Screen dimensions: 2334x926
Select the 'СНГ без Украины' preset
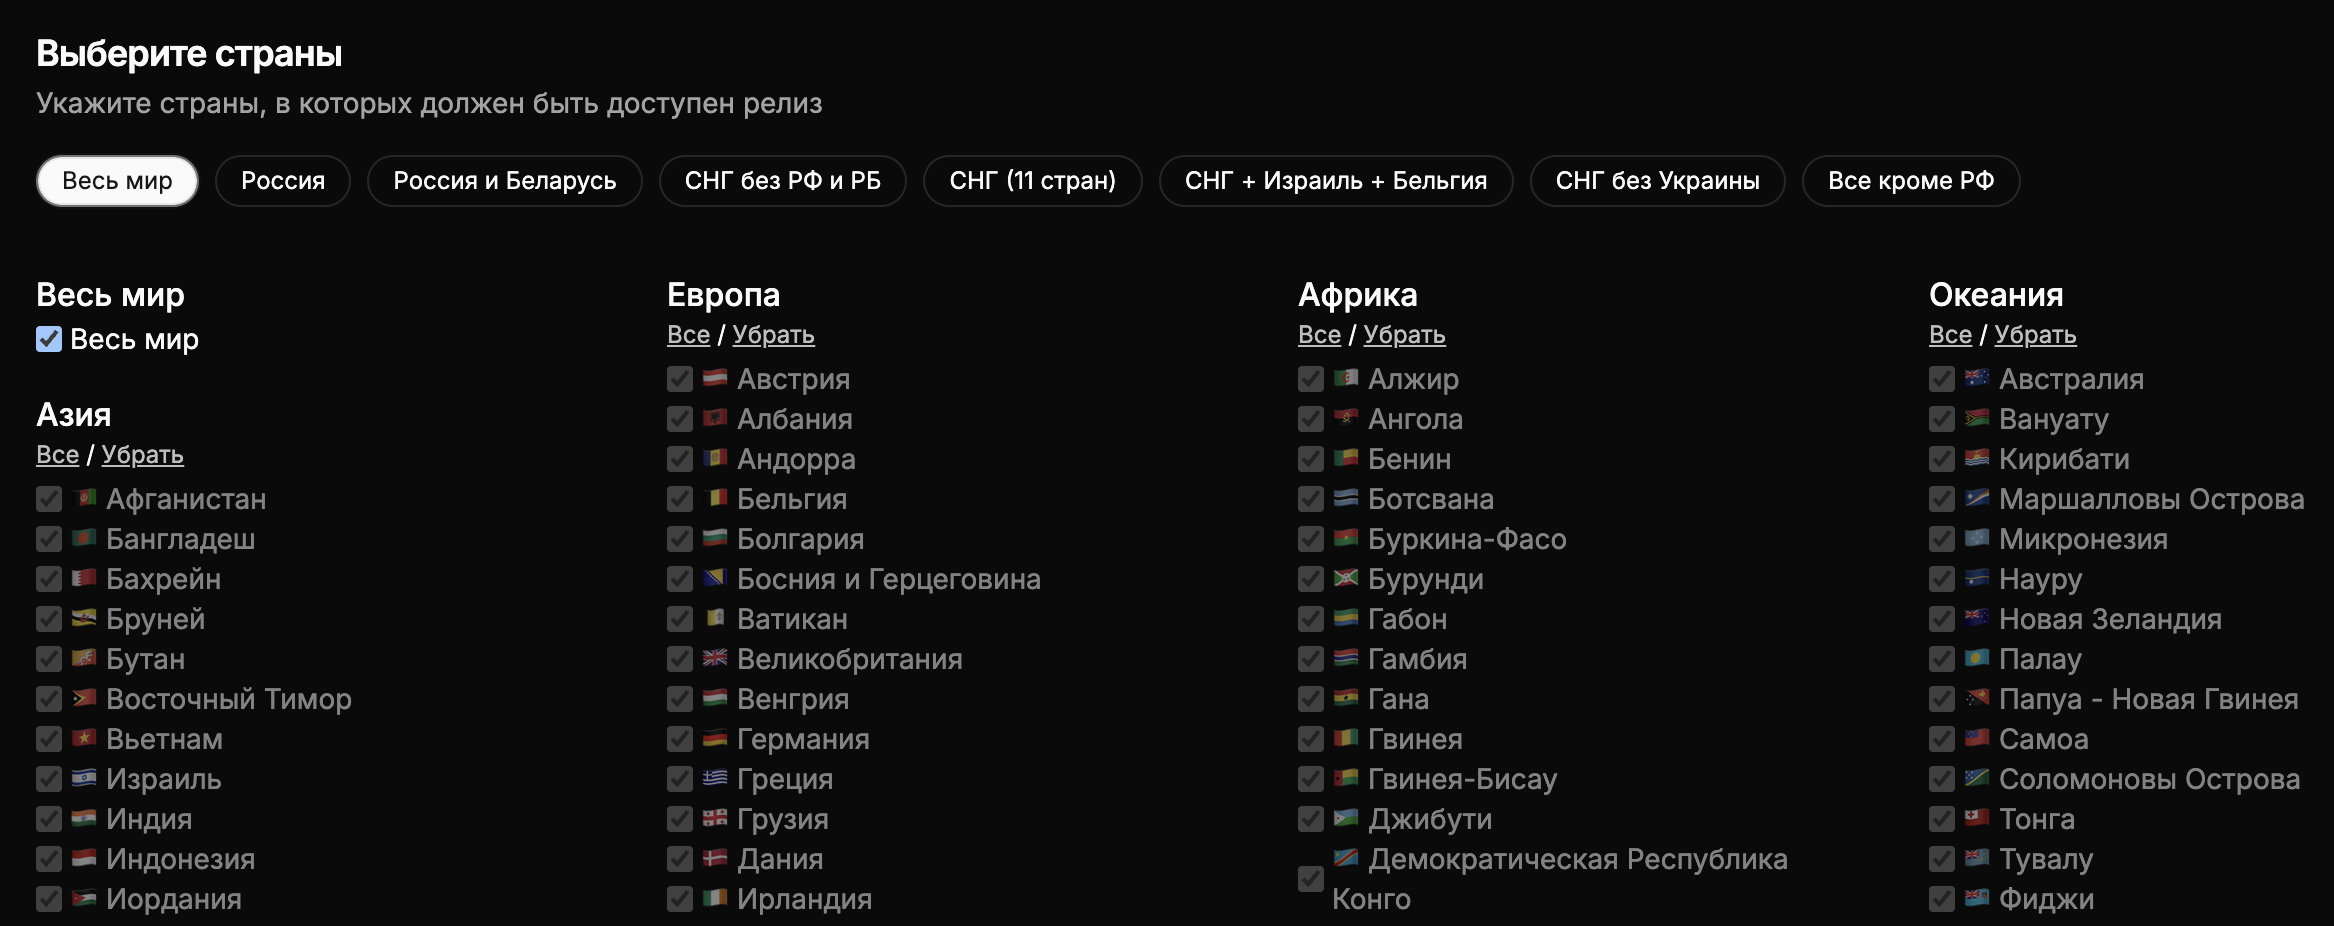tap(1657, 181)
